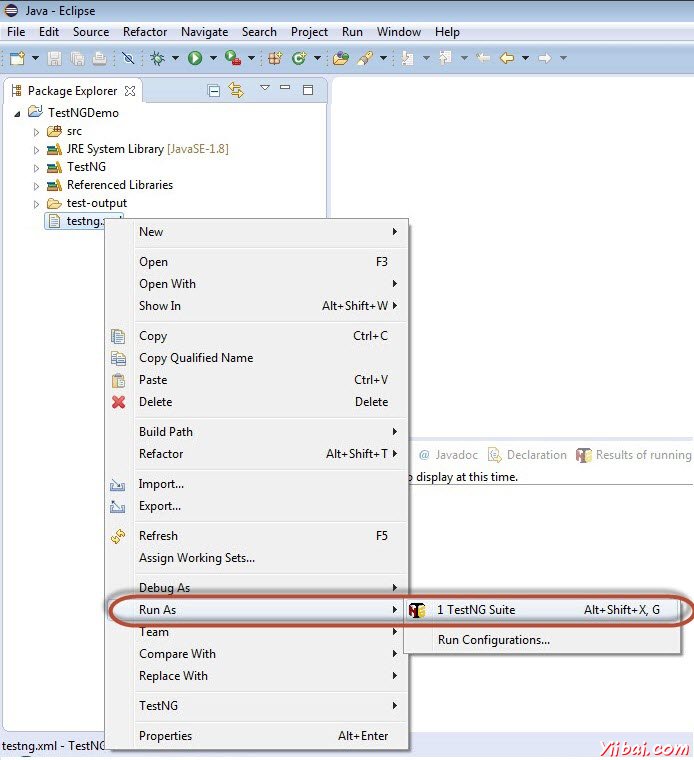694x760 pixels.
Task: Select 1 TestNG Suite from Run As submenu
Action: click(x=543, y=610)
